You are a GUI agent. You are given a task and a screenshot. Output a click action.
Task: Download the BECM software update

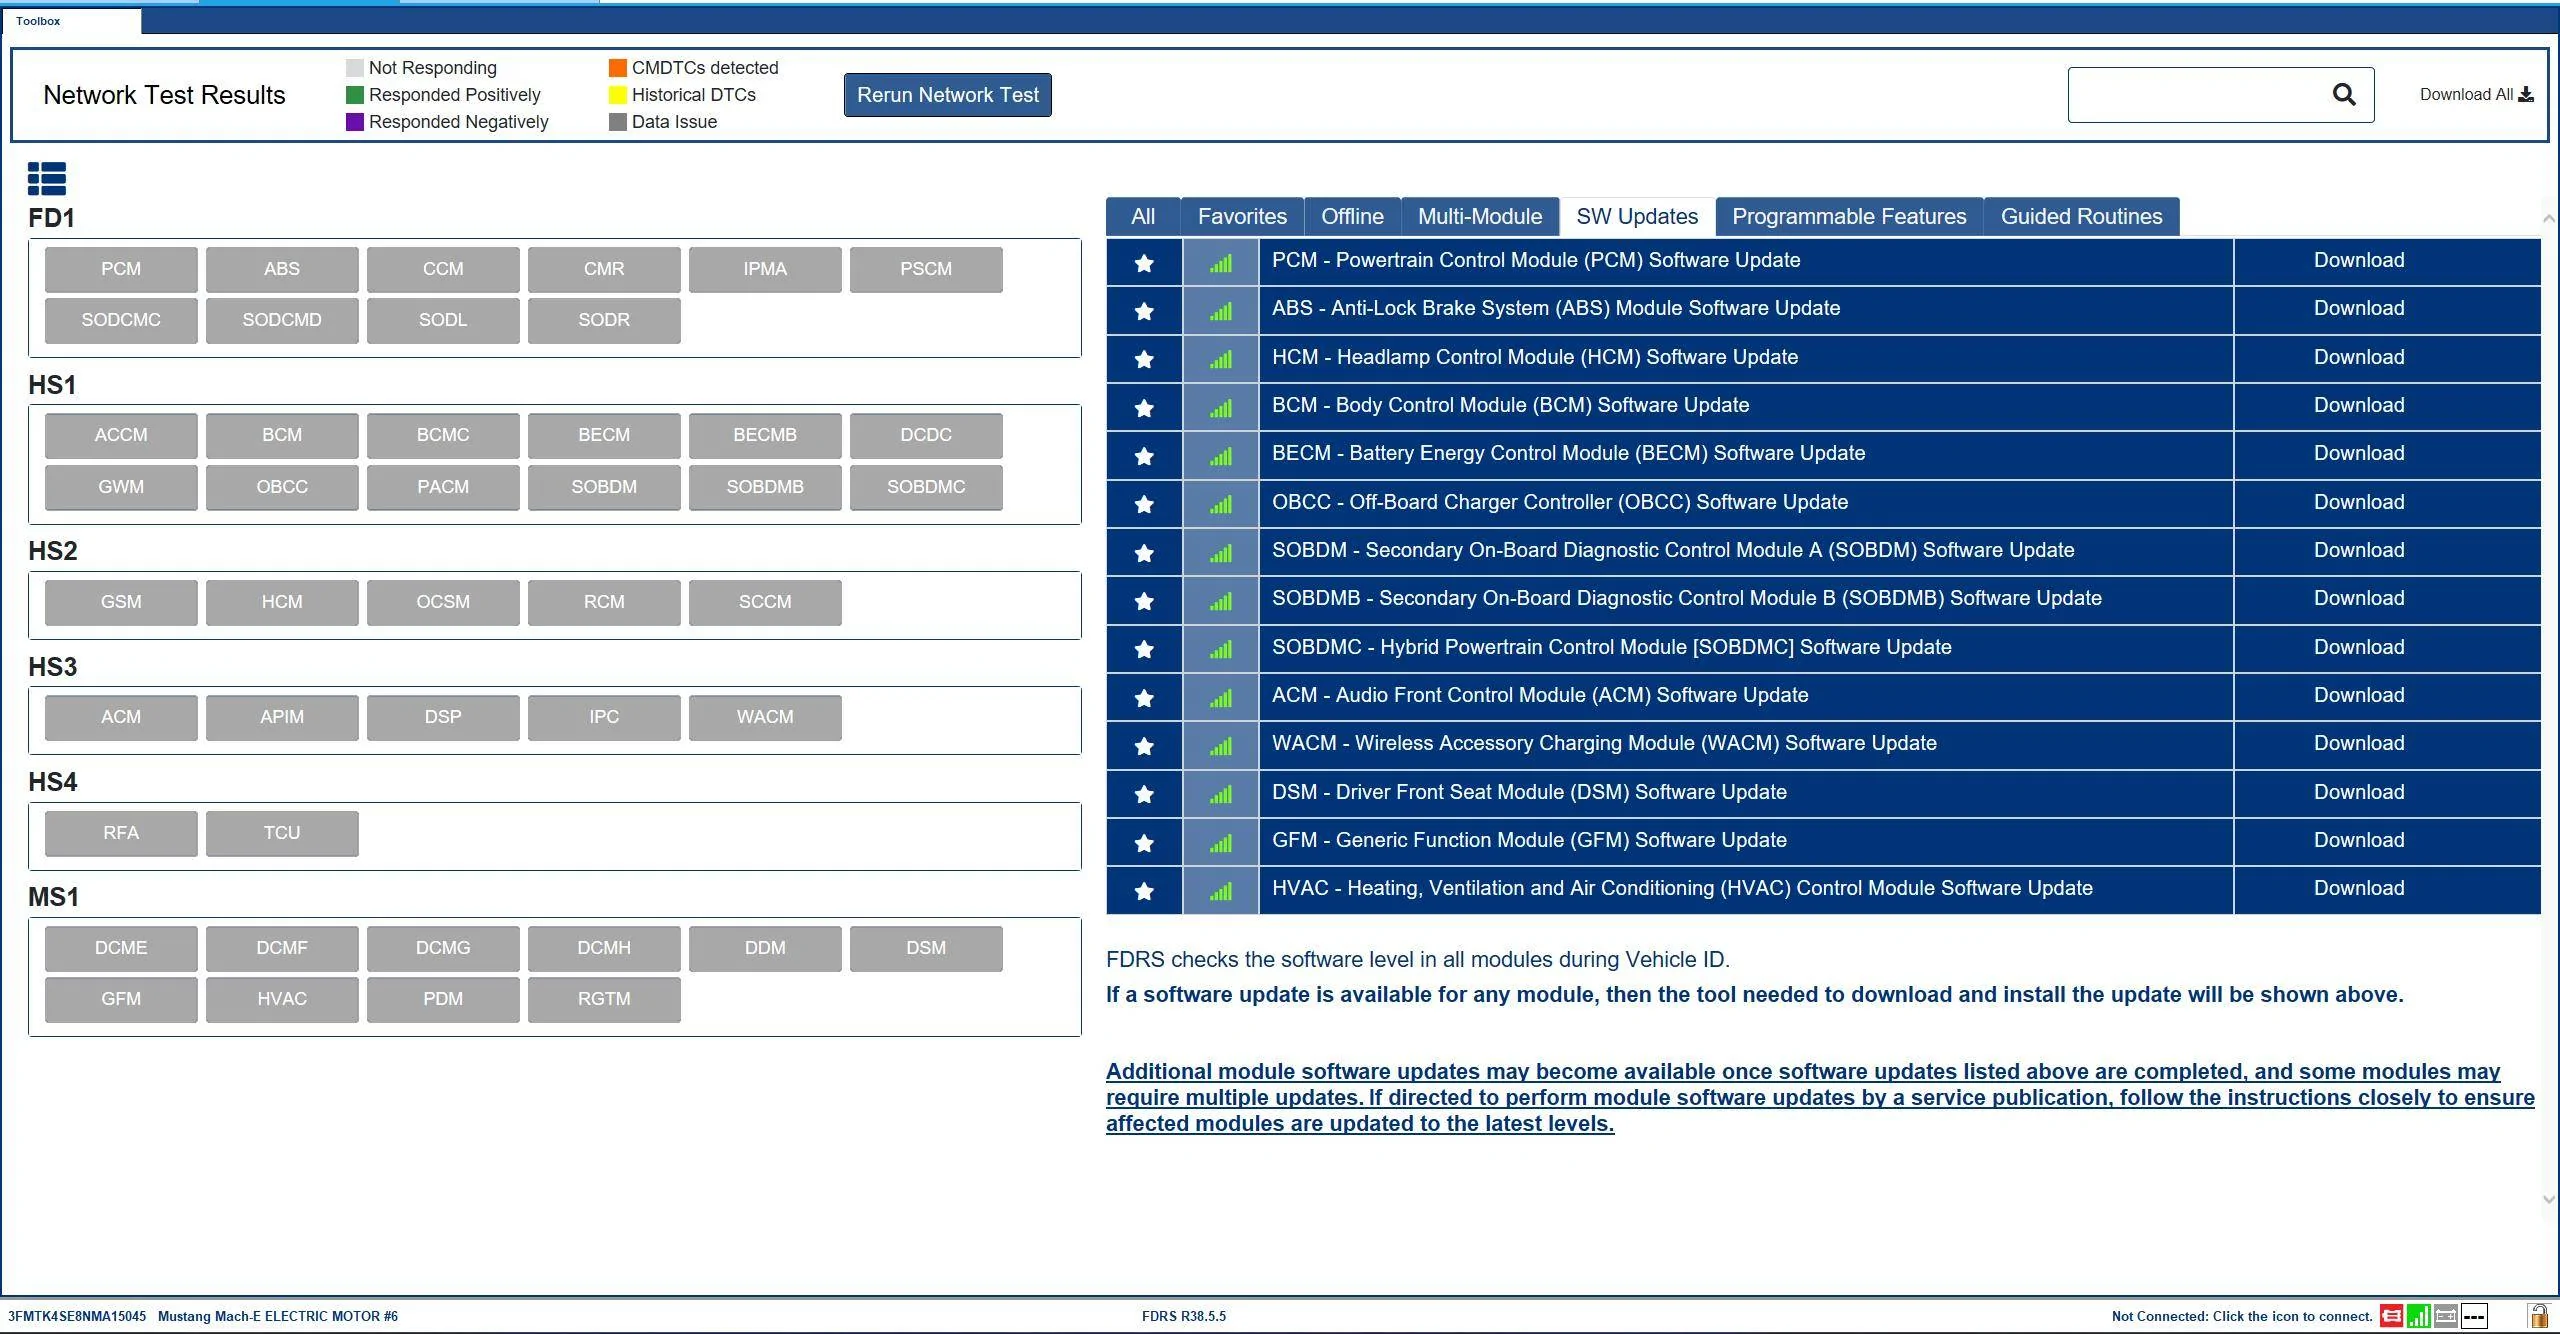click(2359, 453)
